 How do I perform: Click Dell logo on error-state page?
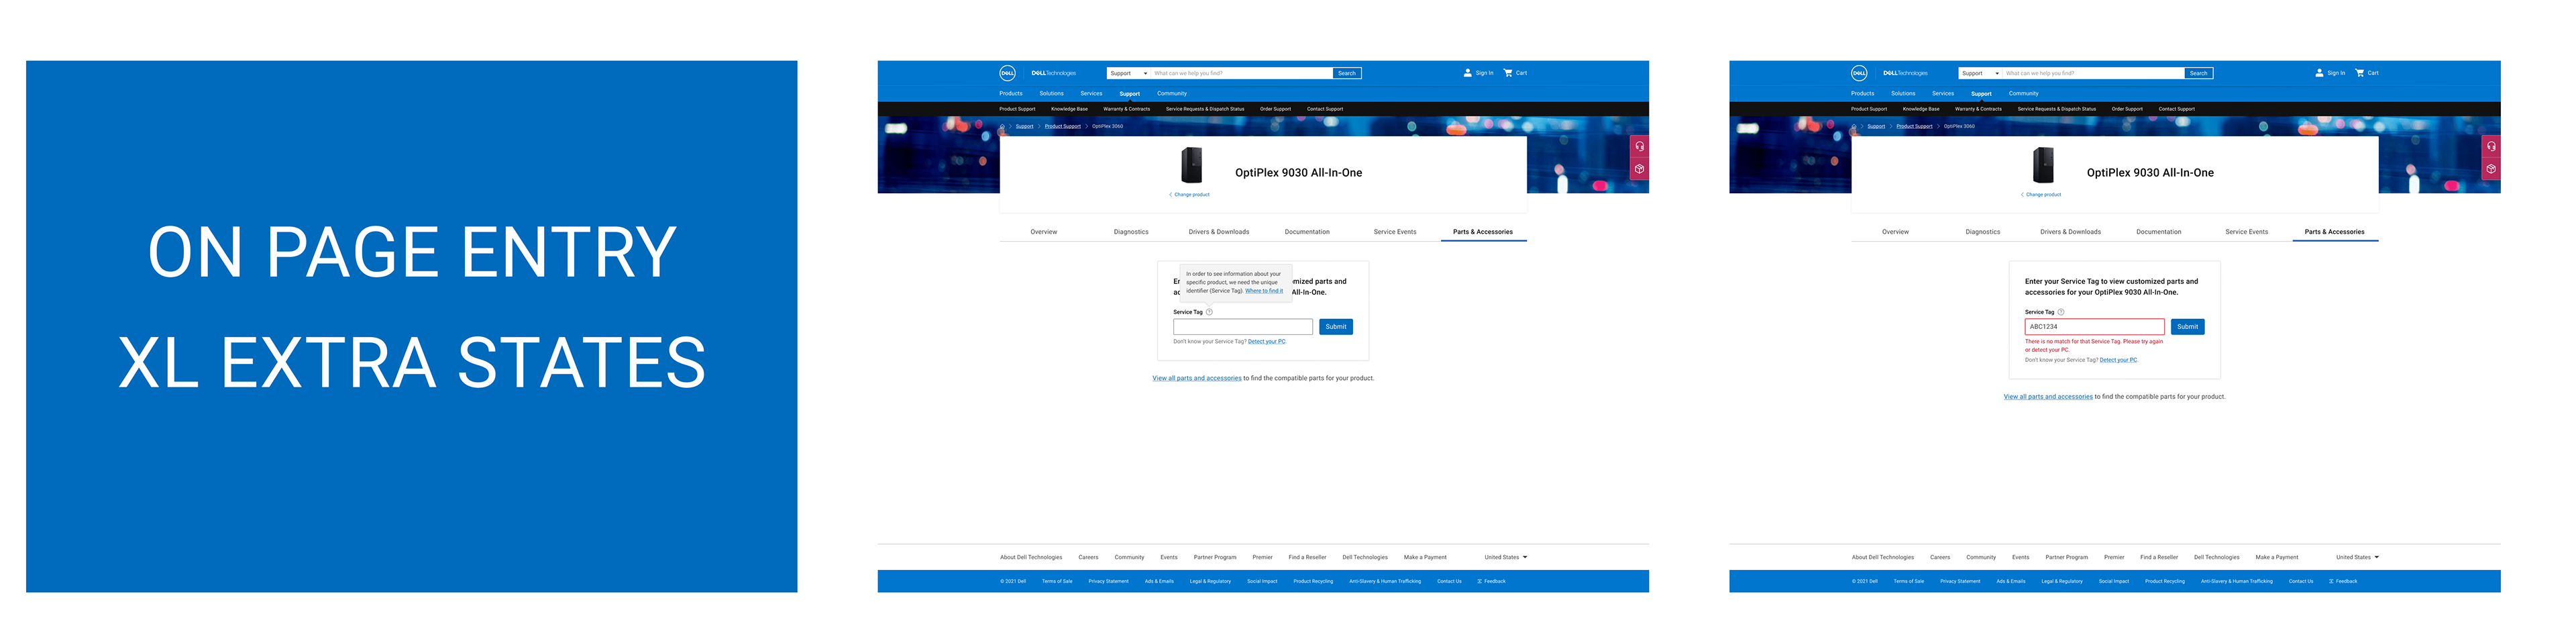(x=1859, y=73)
